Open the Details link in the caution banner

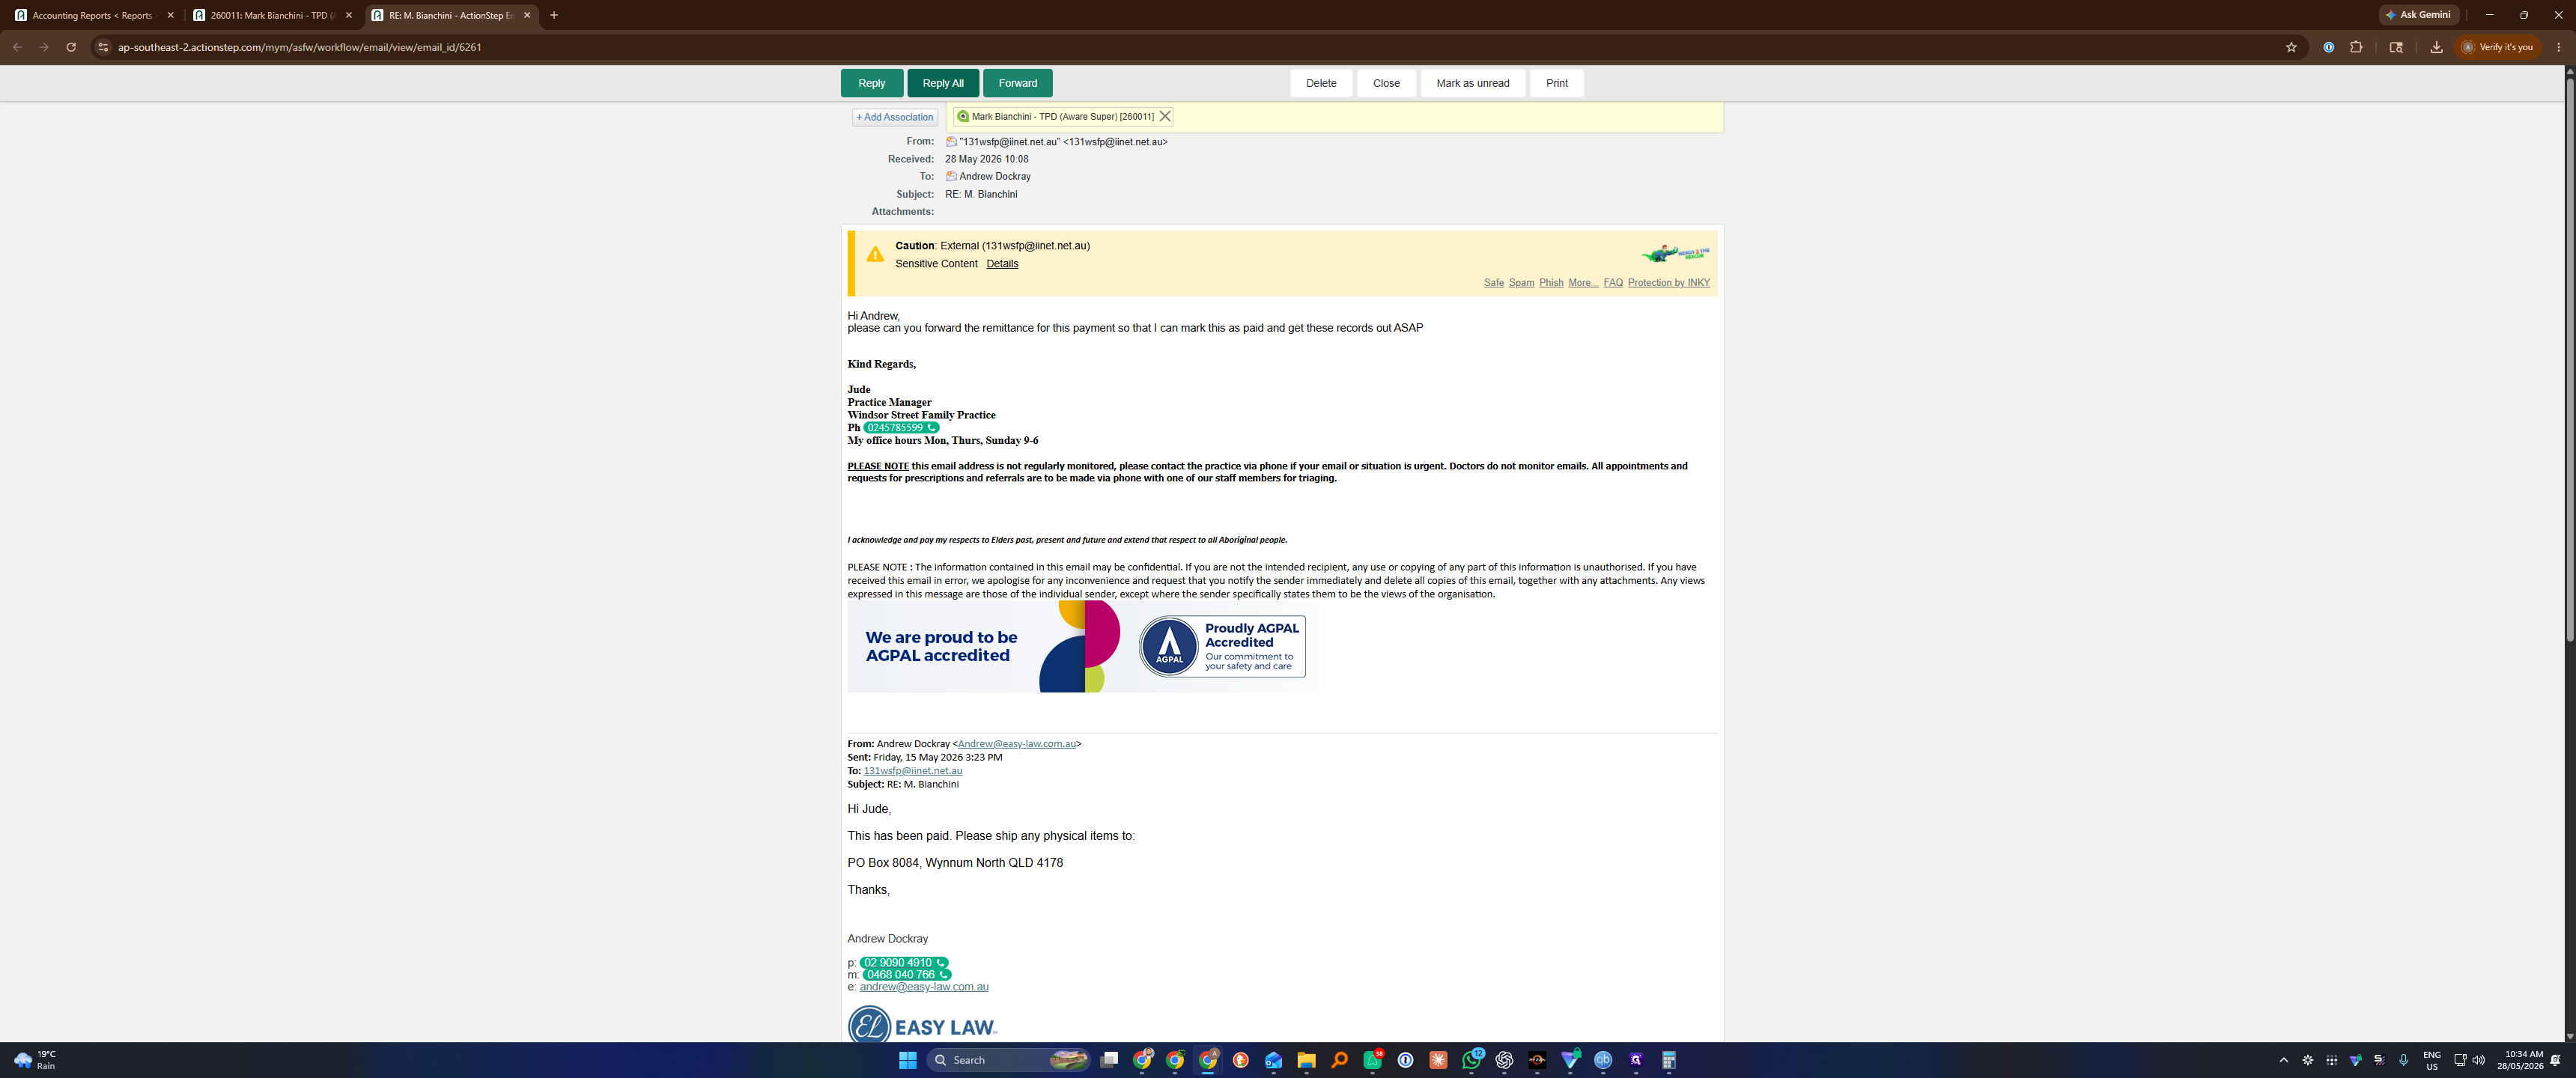(1002, 264)
